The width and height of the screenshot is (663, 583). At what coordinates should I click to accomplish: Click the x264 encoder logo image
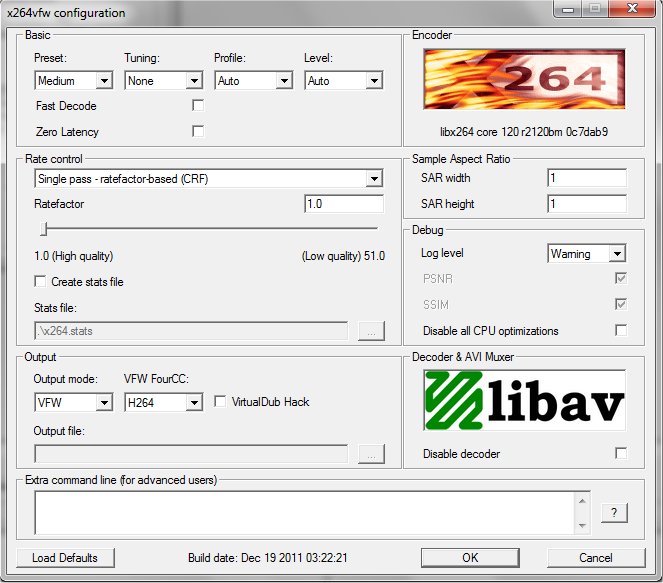[524, 79]
